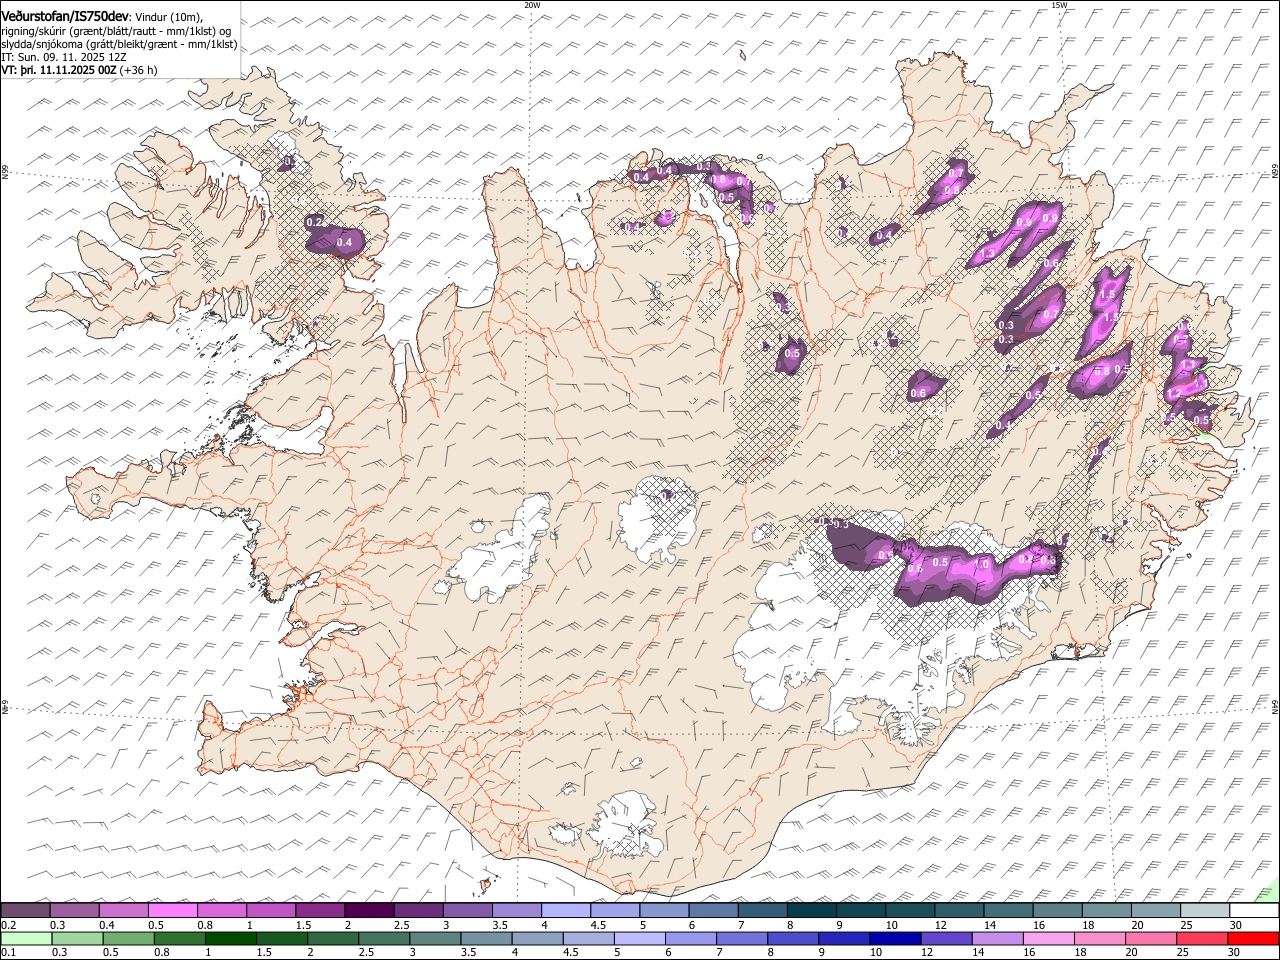This screenshot has width=1280, height=960.
Task: Select light pink bottom-row swatch starting at 16
Action: [1047, 938]
